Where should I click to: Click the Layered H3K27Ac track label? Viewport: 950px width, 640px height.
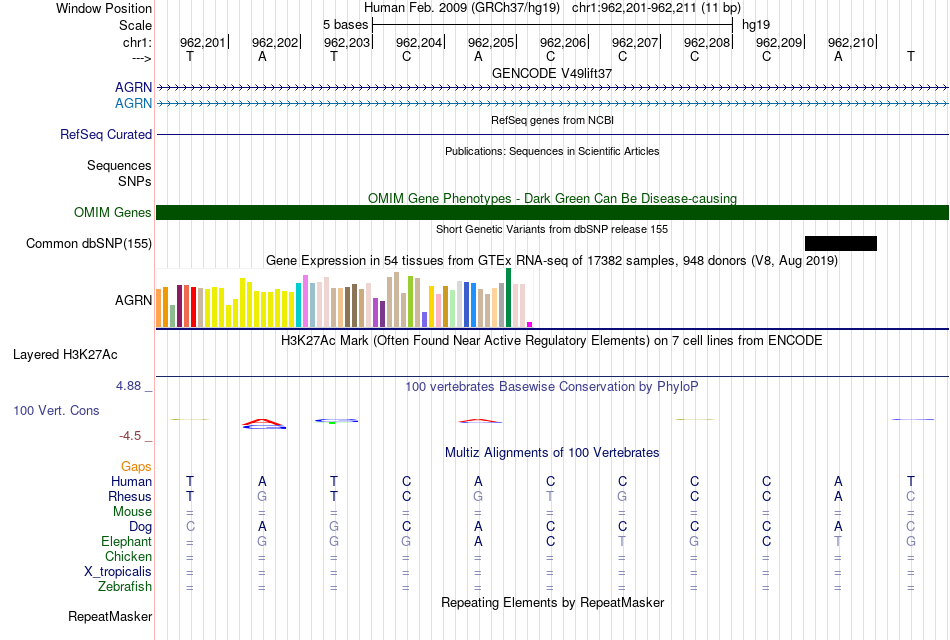[65, 355]
